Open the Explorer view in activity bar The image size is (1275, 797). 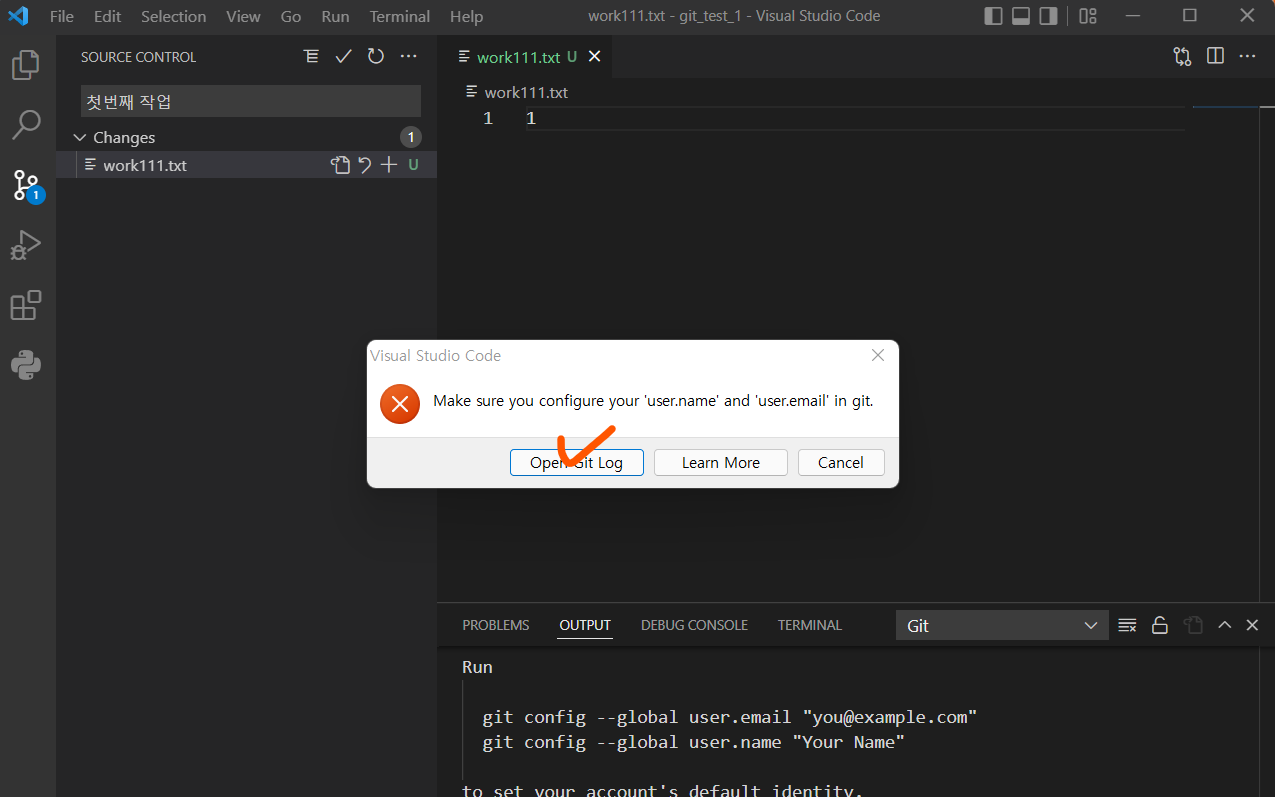26,65
